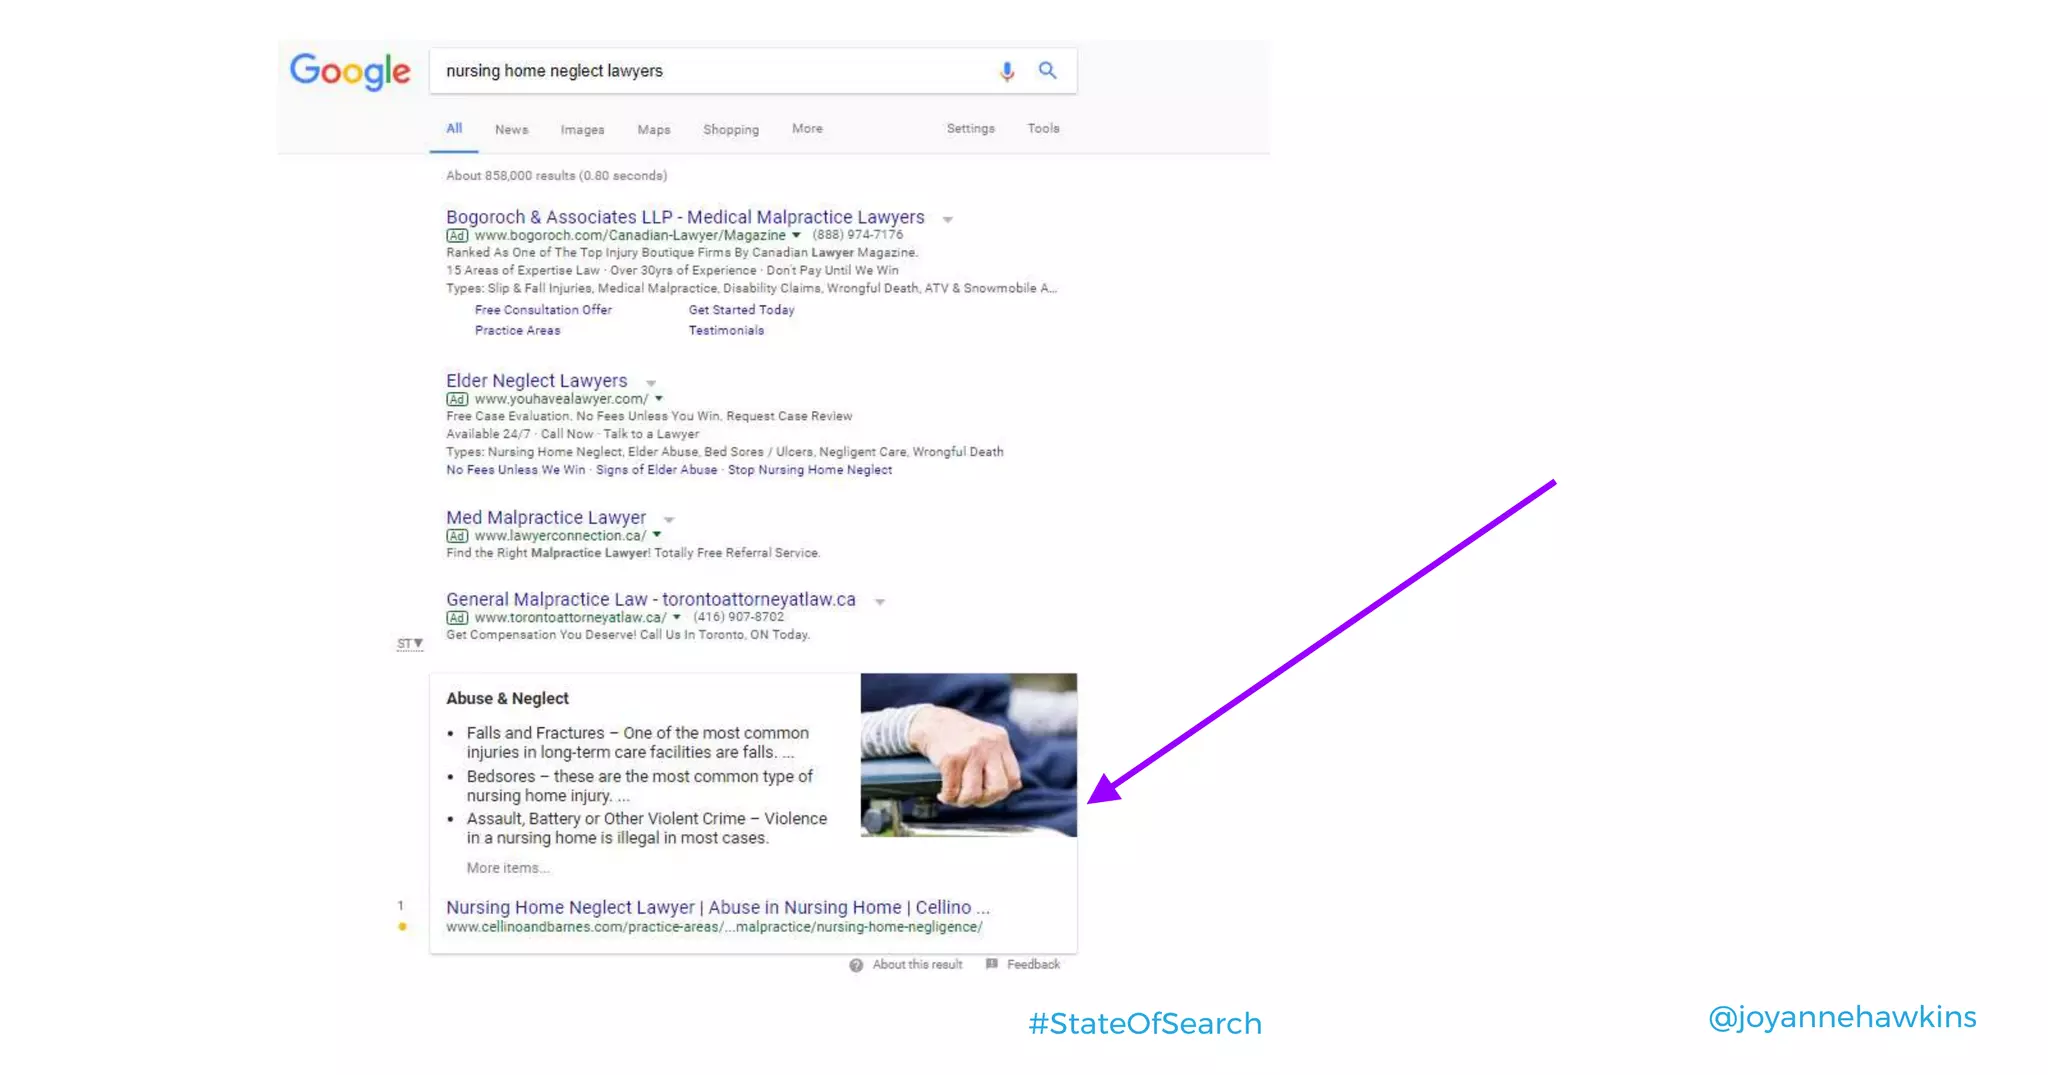Viewport: 2048px width, 1075px height.
Task: Click the wheelchair hand snippet image
Action: 968,755
